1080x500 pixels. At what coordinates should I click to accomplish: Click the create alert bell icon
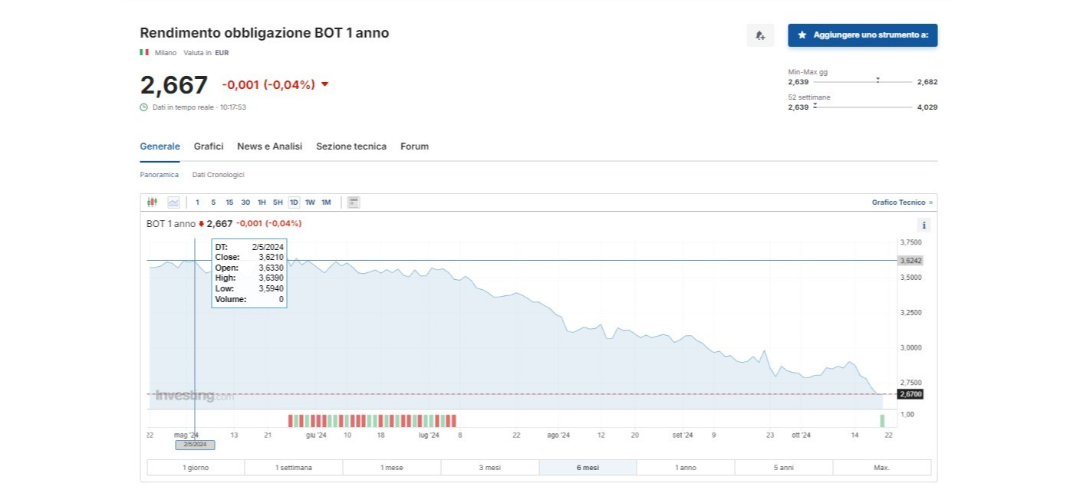click(x=760, y=36)
